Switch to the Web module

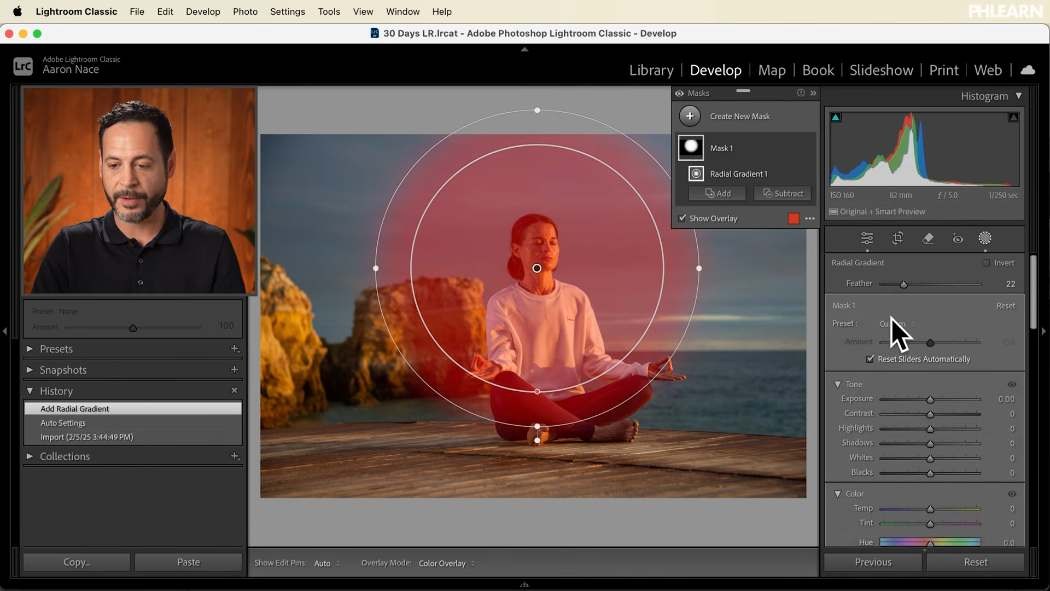[988, 70]
